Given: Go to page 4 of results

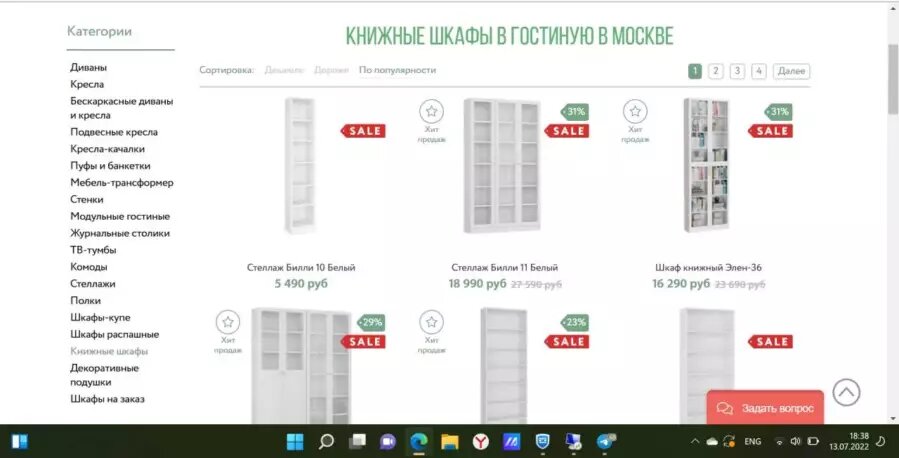Looking at the screenshot, I should point(759,71).
